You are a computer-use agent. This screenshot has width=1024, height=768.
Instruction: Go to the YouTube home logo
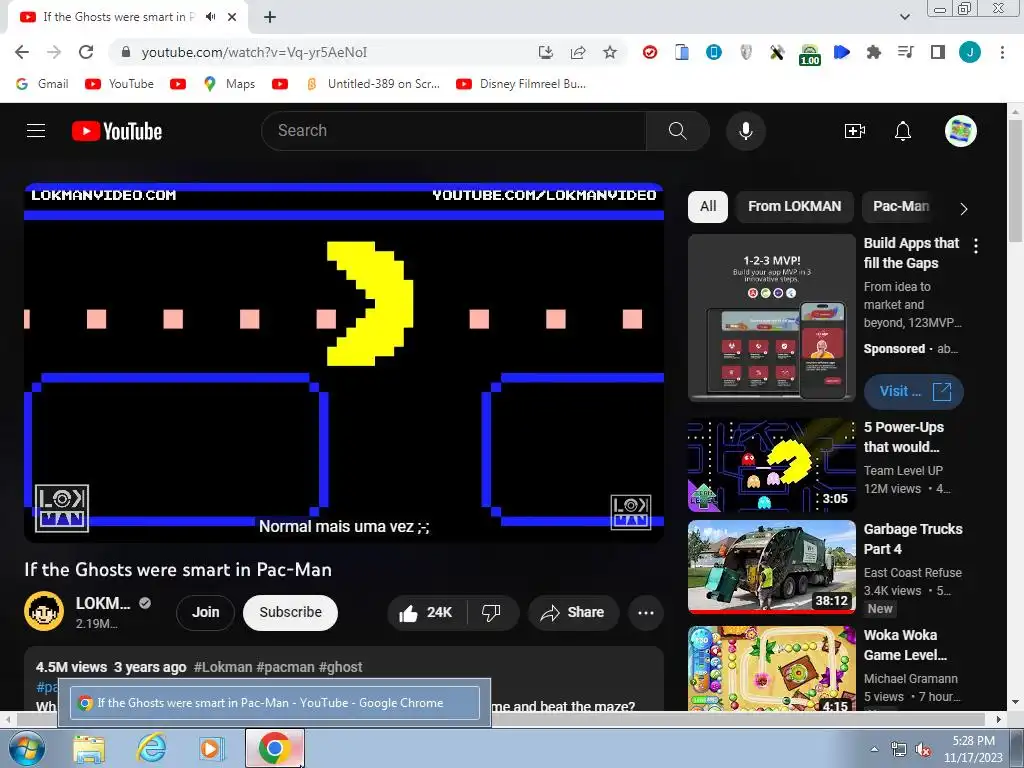(117, 131)
